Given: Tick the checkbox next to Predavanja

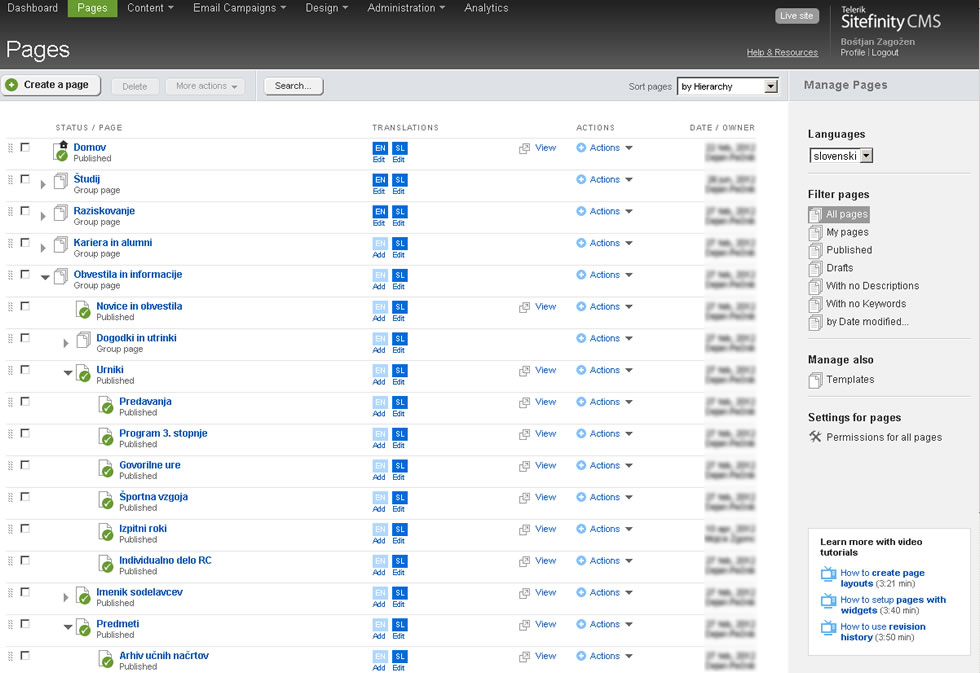Looking at the screenshot, I should (x=25, y=402).
